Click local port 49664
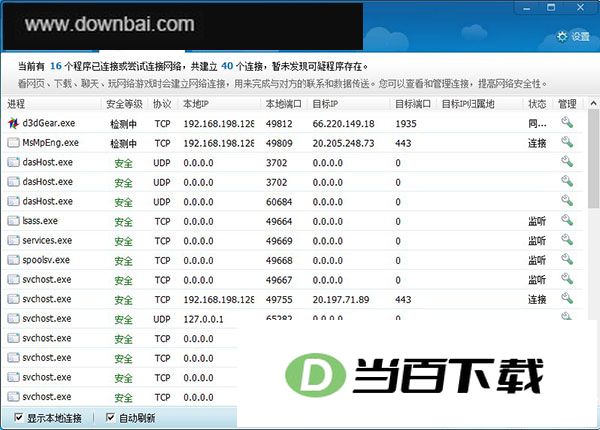The image size is (600, 430). pyautogui.click(x=279, y=222)
